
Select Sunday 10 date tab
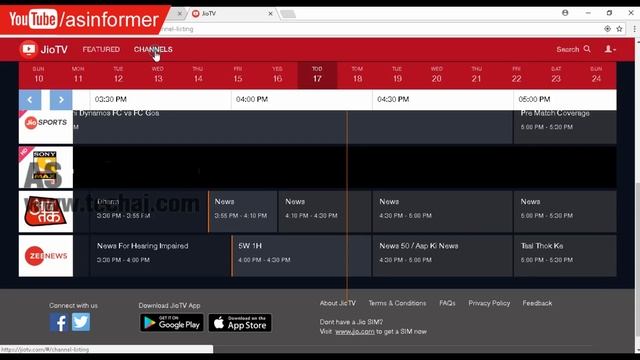point(38,75)
